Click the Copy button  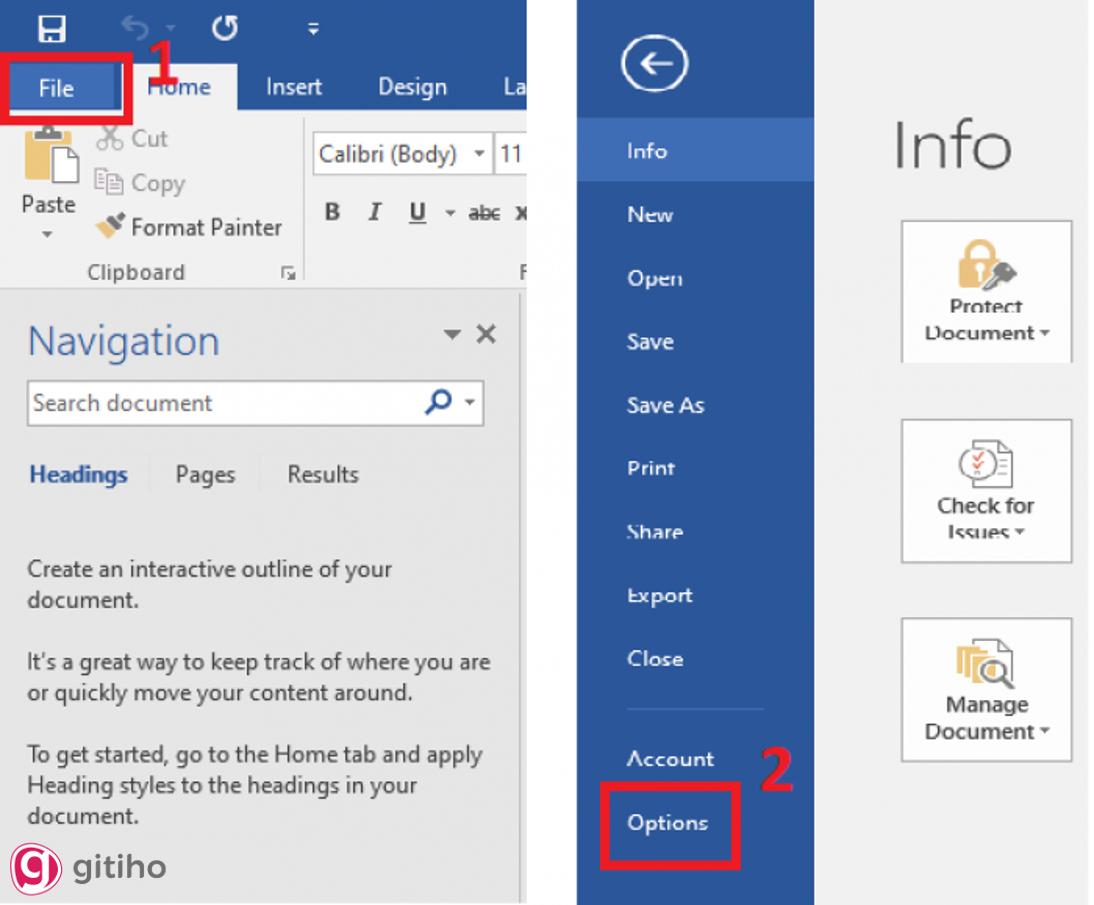tap(140, 183)
